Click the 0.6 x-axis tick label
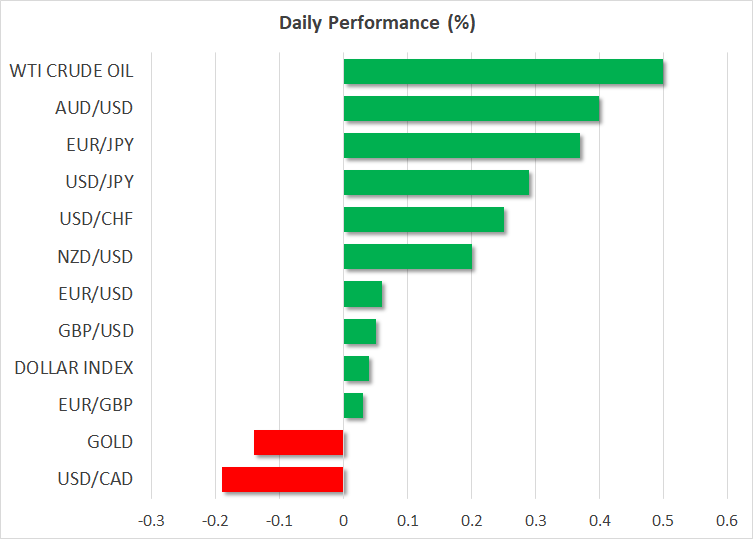The width and height of the screenshot is (753, 539). coord(727,520)
